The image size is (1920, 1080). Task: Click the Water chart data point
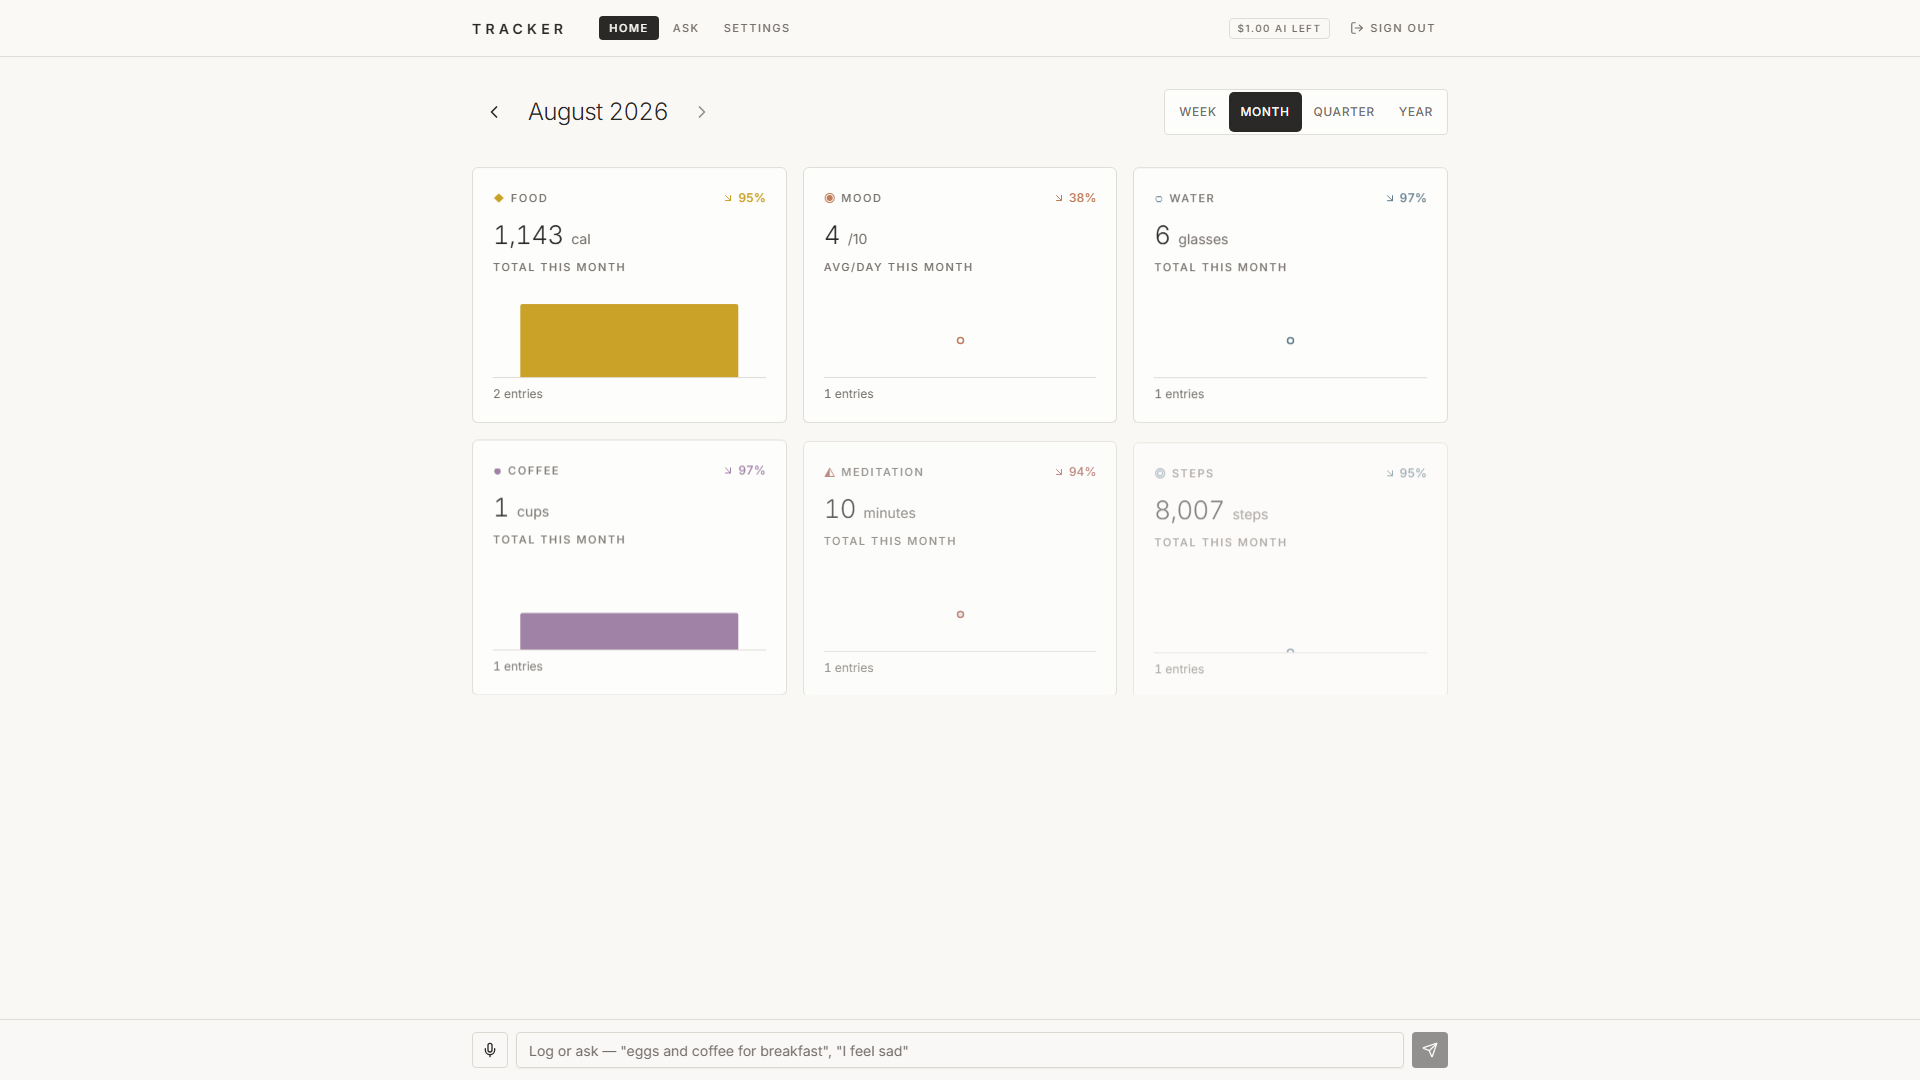click(1290, 341)
